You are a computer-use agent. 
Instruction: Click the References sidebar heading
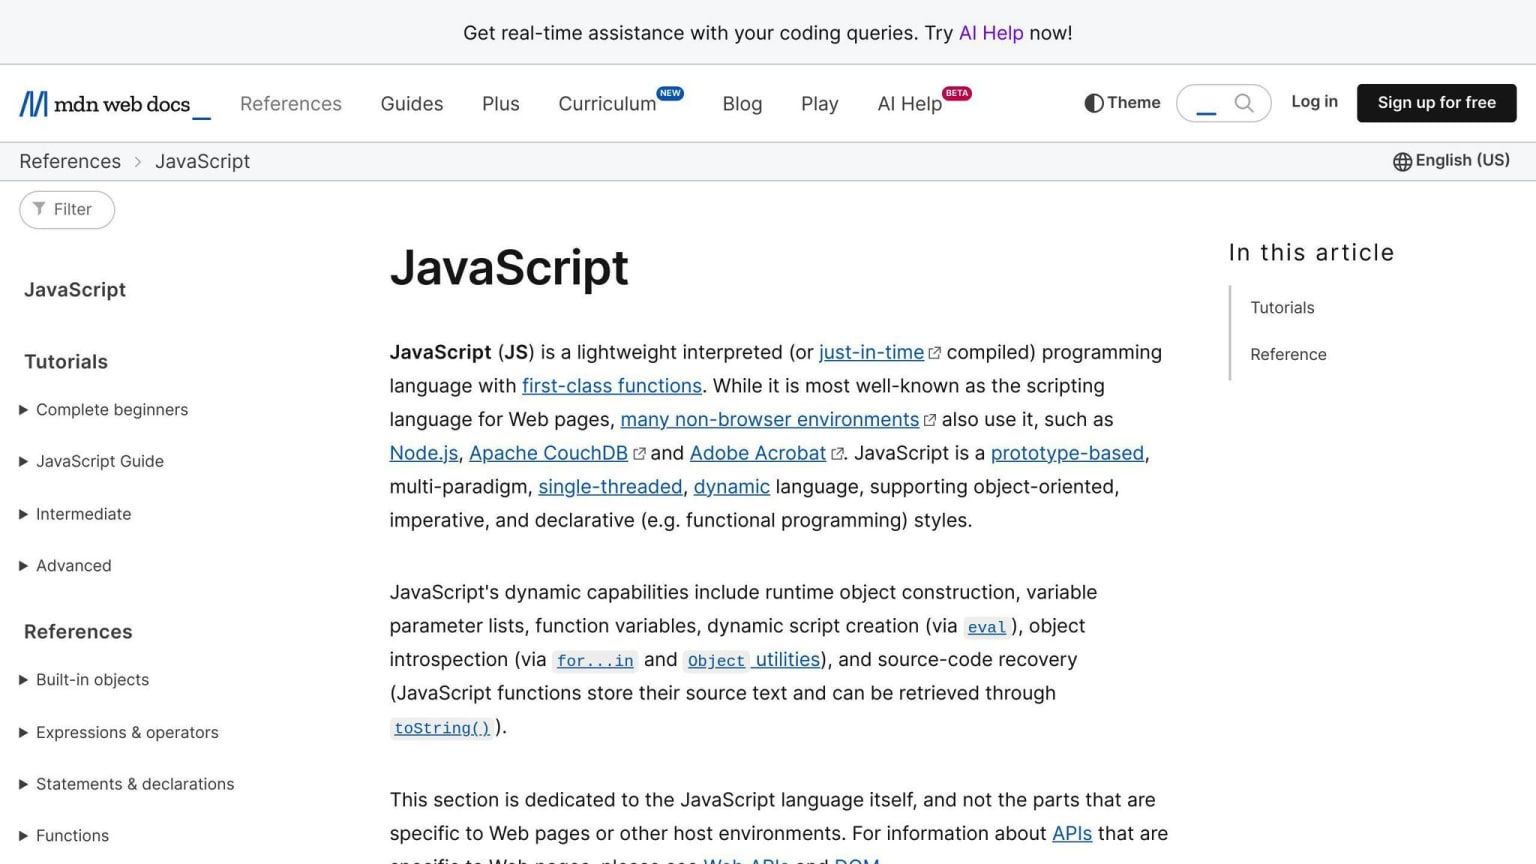click(x=78, y=632)
